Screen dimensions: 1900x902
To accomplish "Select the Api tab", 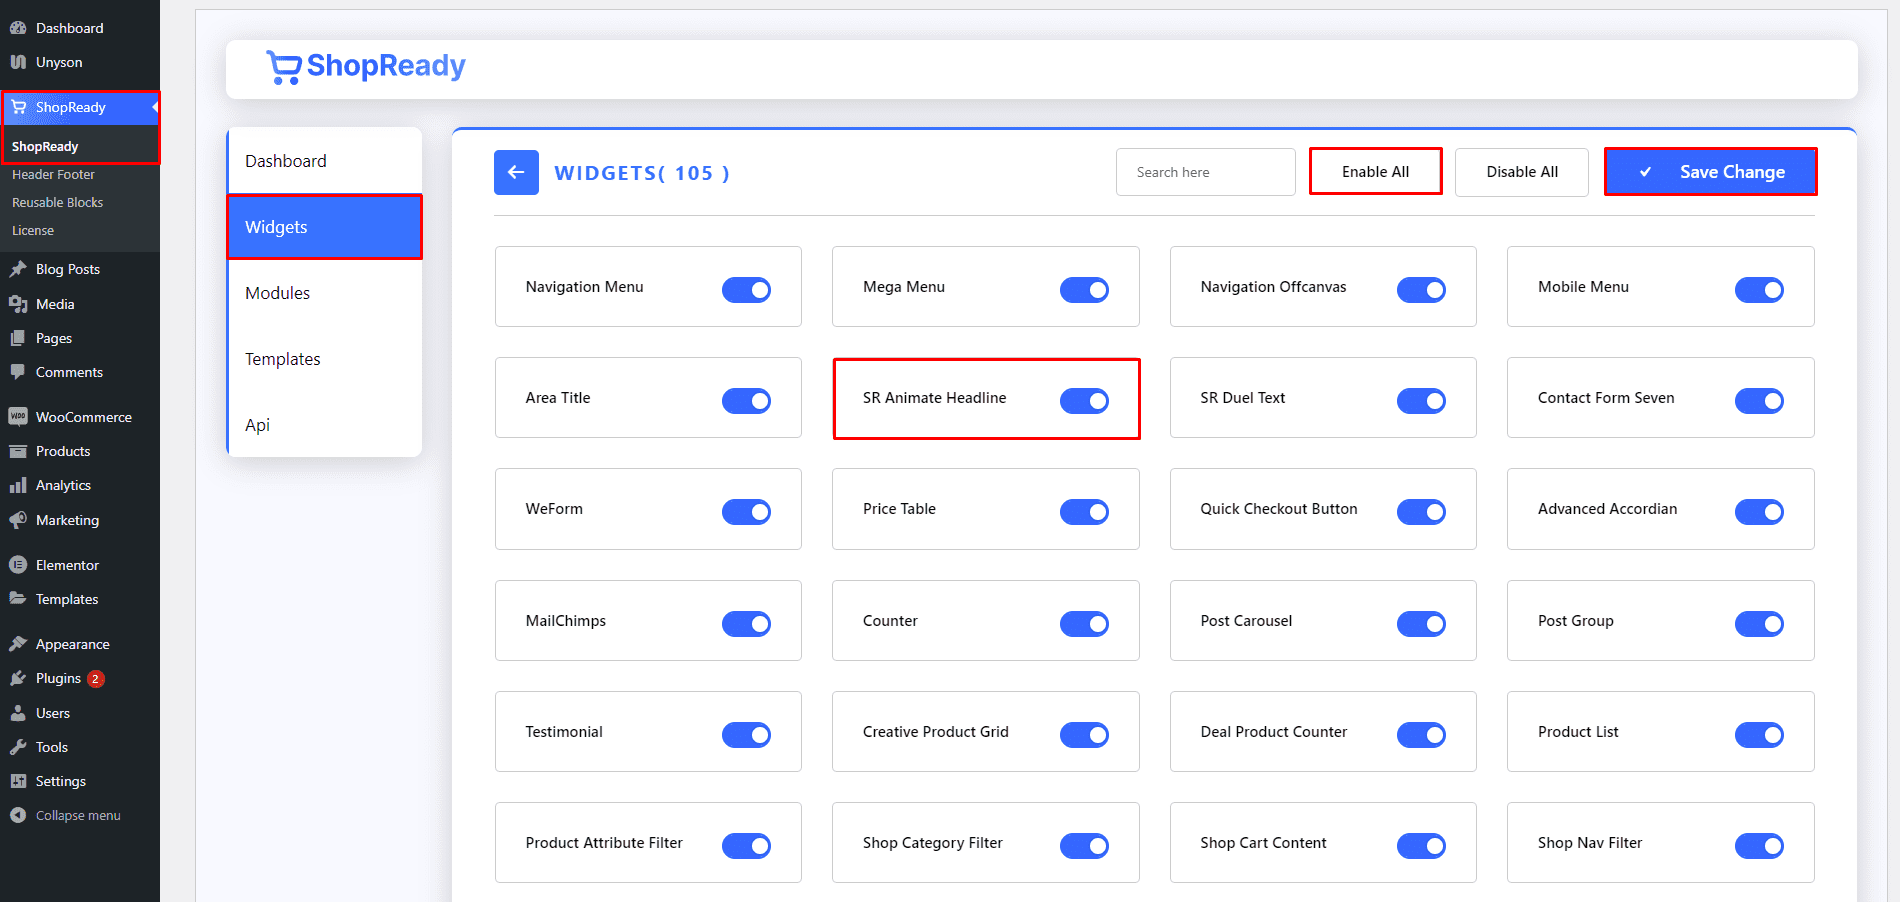I will [258, 425].
